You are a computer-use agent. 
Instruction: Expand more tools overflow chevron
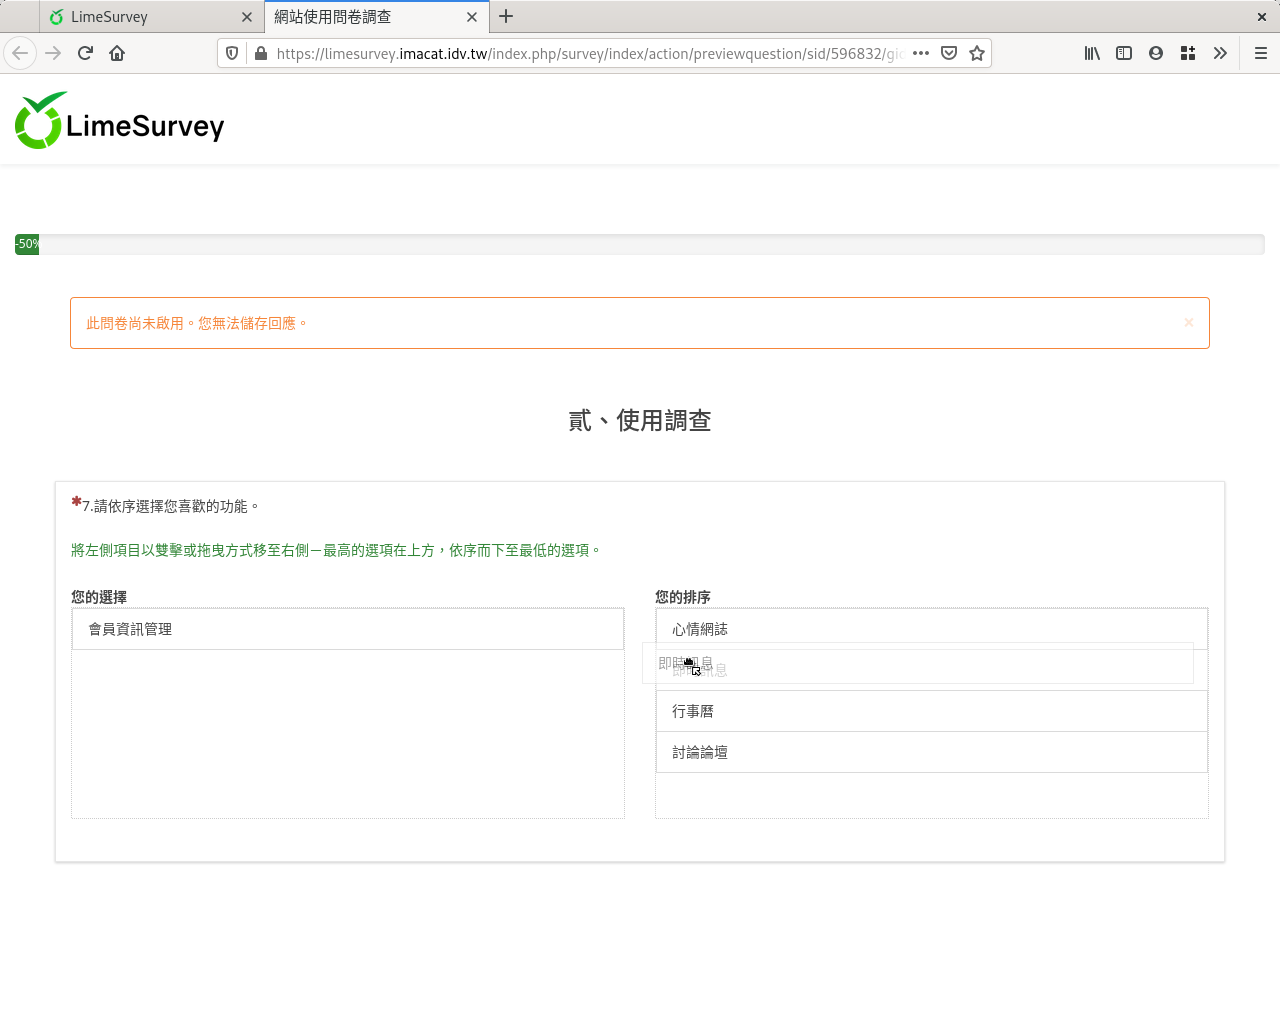[x=1220, y=53]
